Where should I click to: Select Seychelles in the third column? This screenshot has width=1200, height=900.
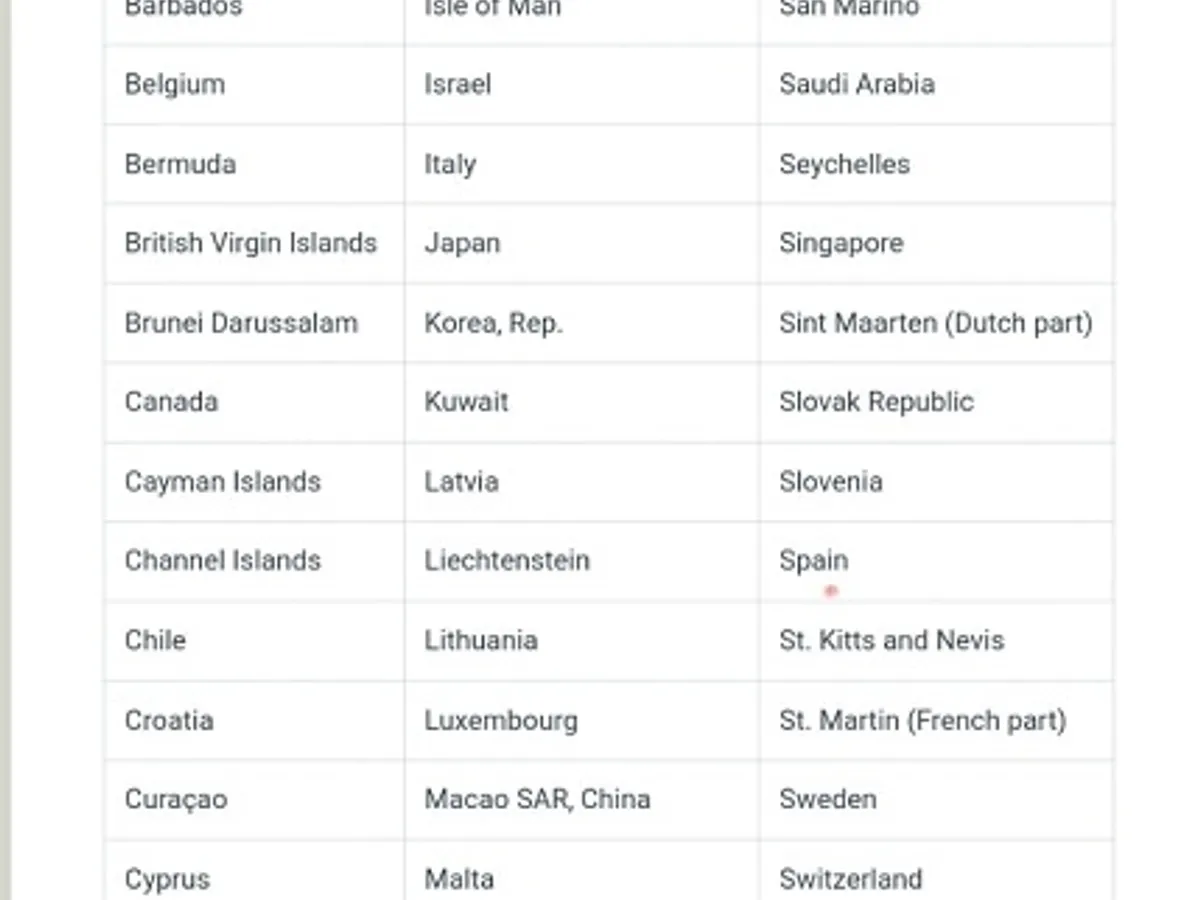[x=845, y=164]
